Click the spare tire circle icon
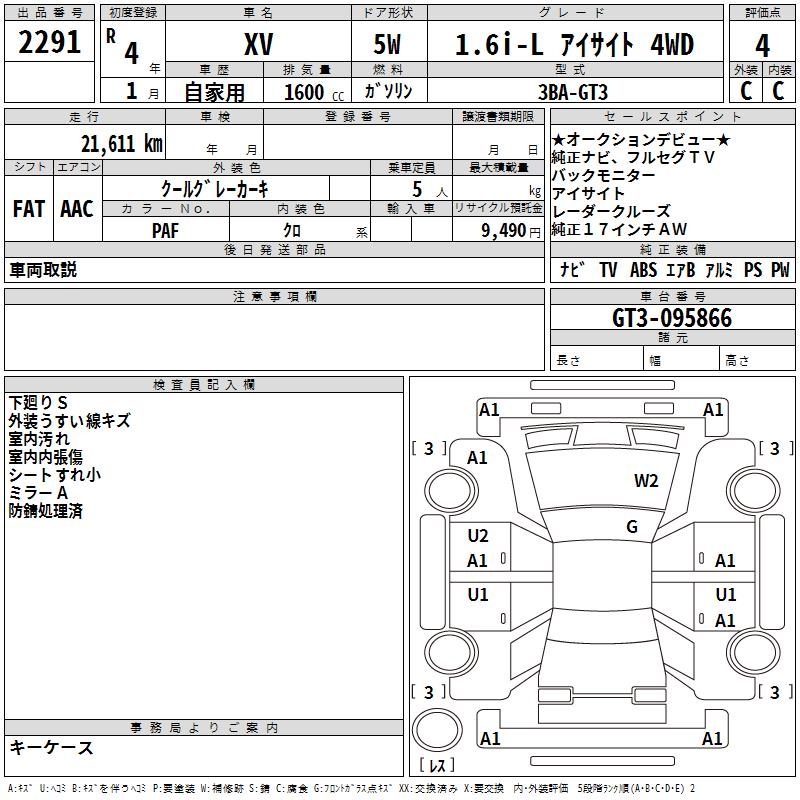The image size is (800, 800). pos(437,730)
